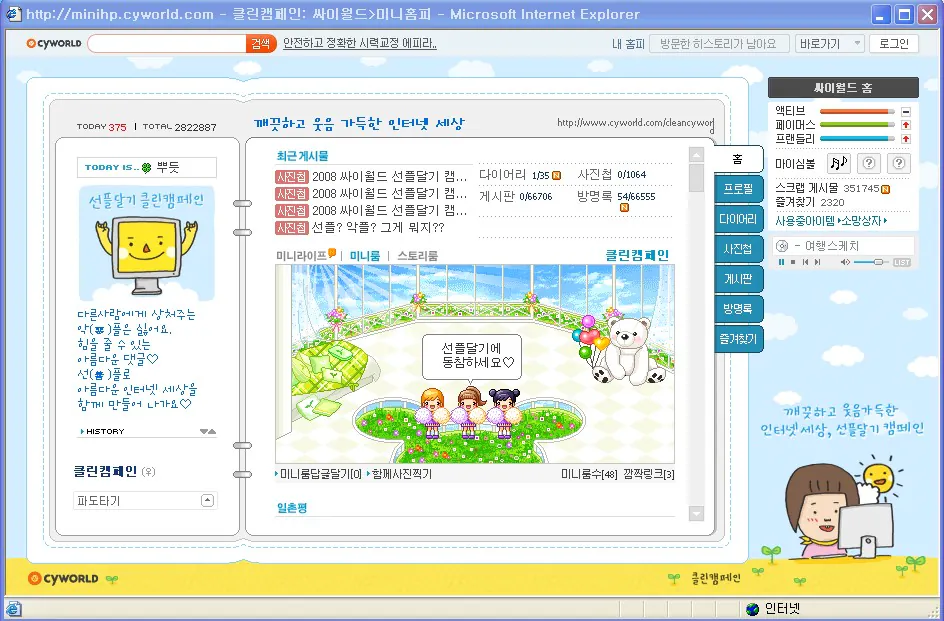944x621 pixels.
Task: Open the 사진첩 0/1064 link
Action: pyautogui.click(x=611, y=174)
